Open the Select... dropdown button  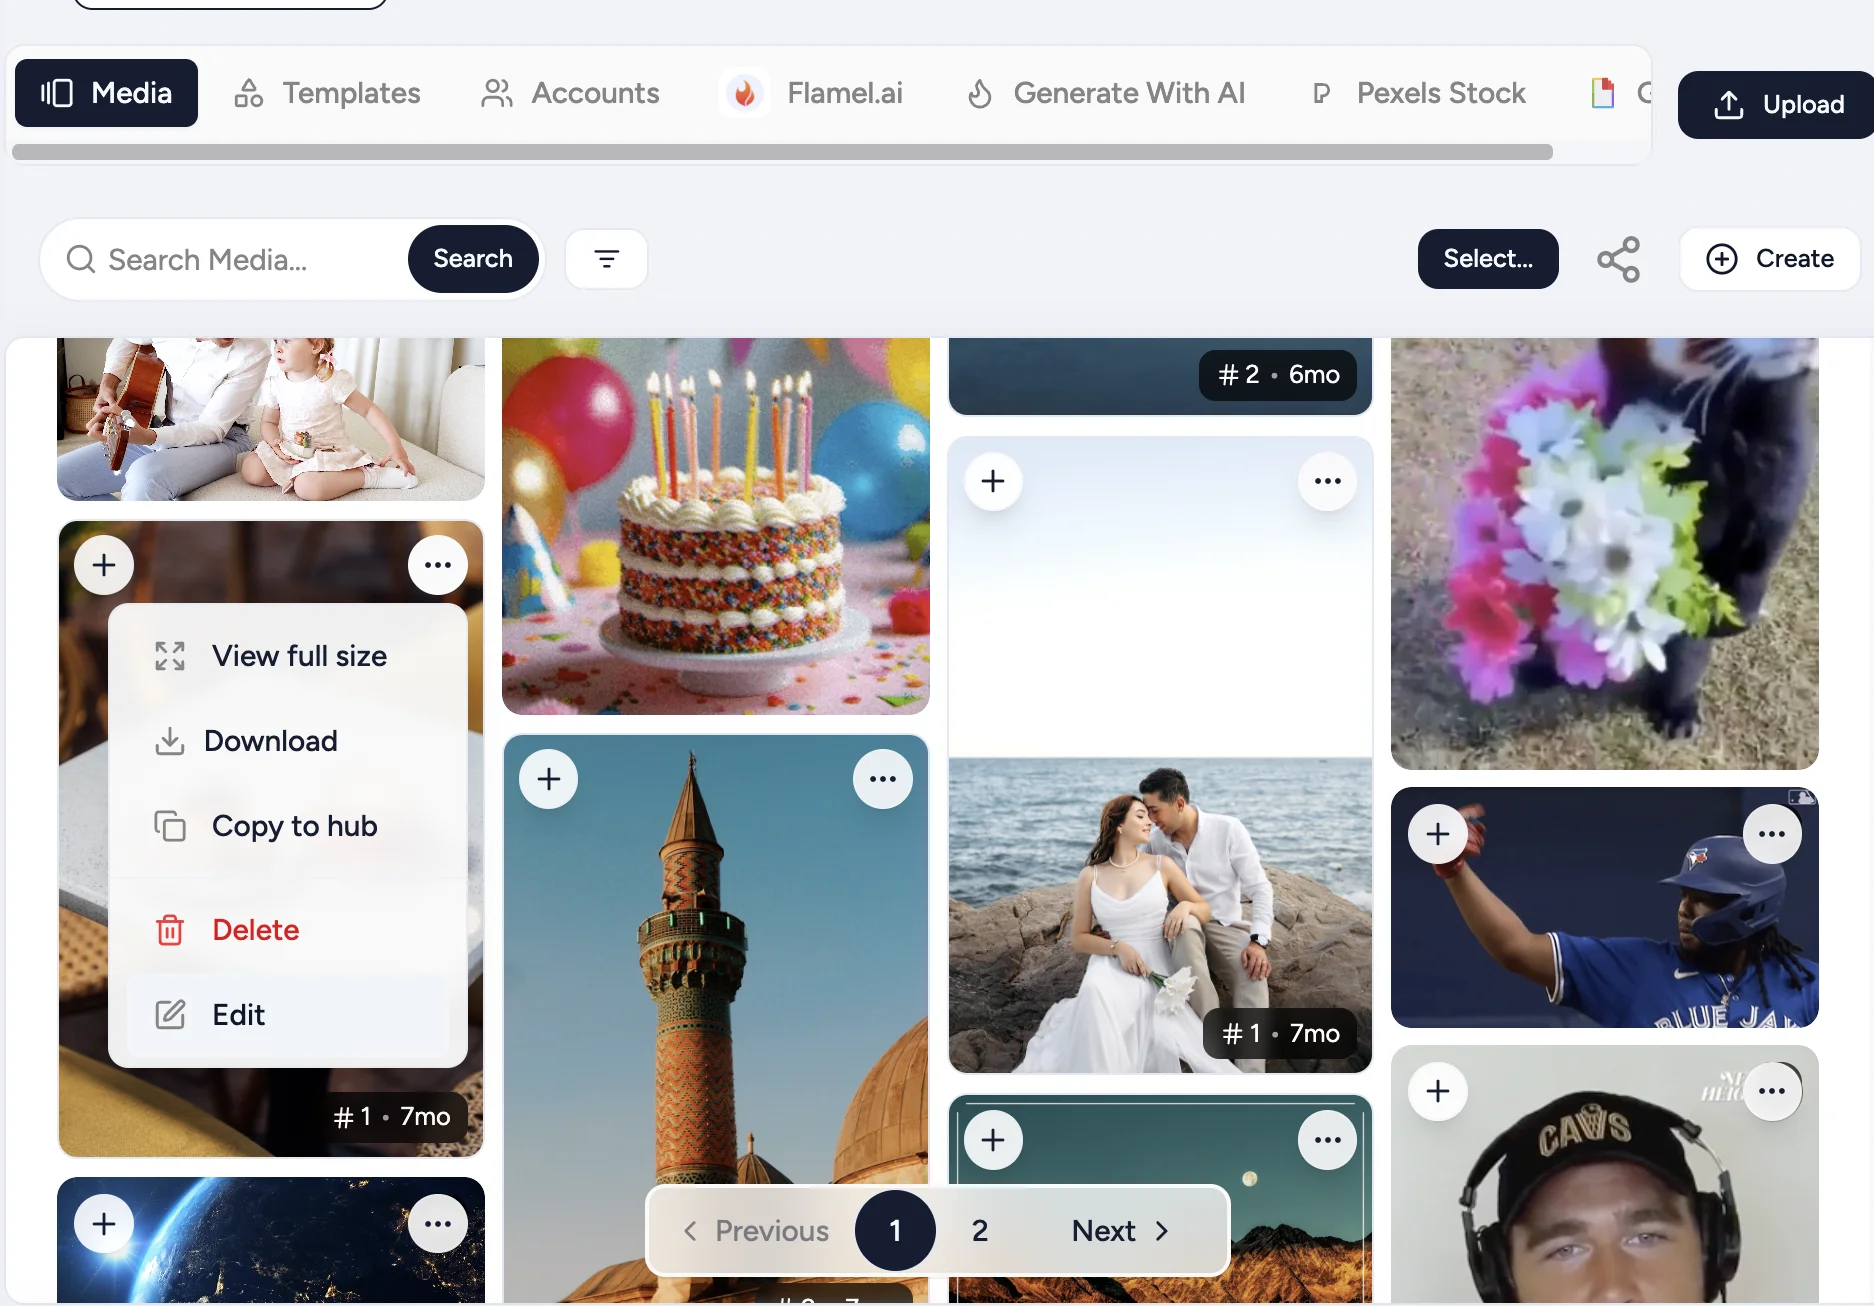tap(1488, 259)
